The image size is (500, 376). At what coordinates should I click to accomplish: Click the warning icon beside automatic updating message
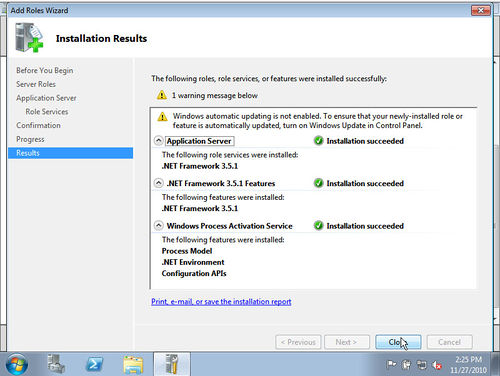[x=162, y=117]
